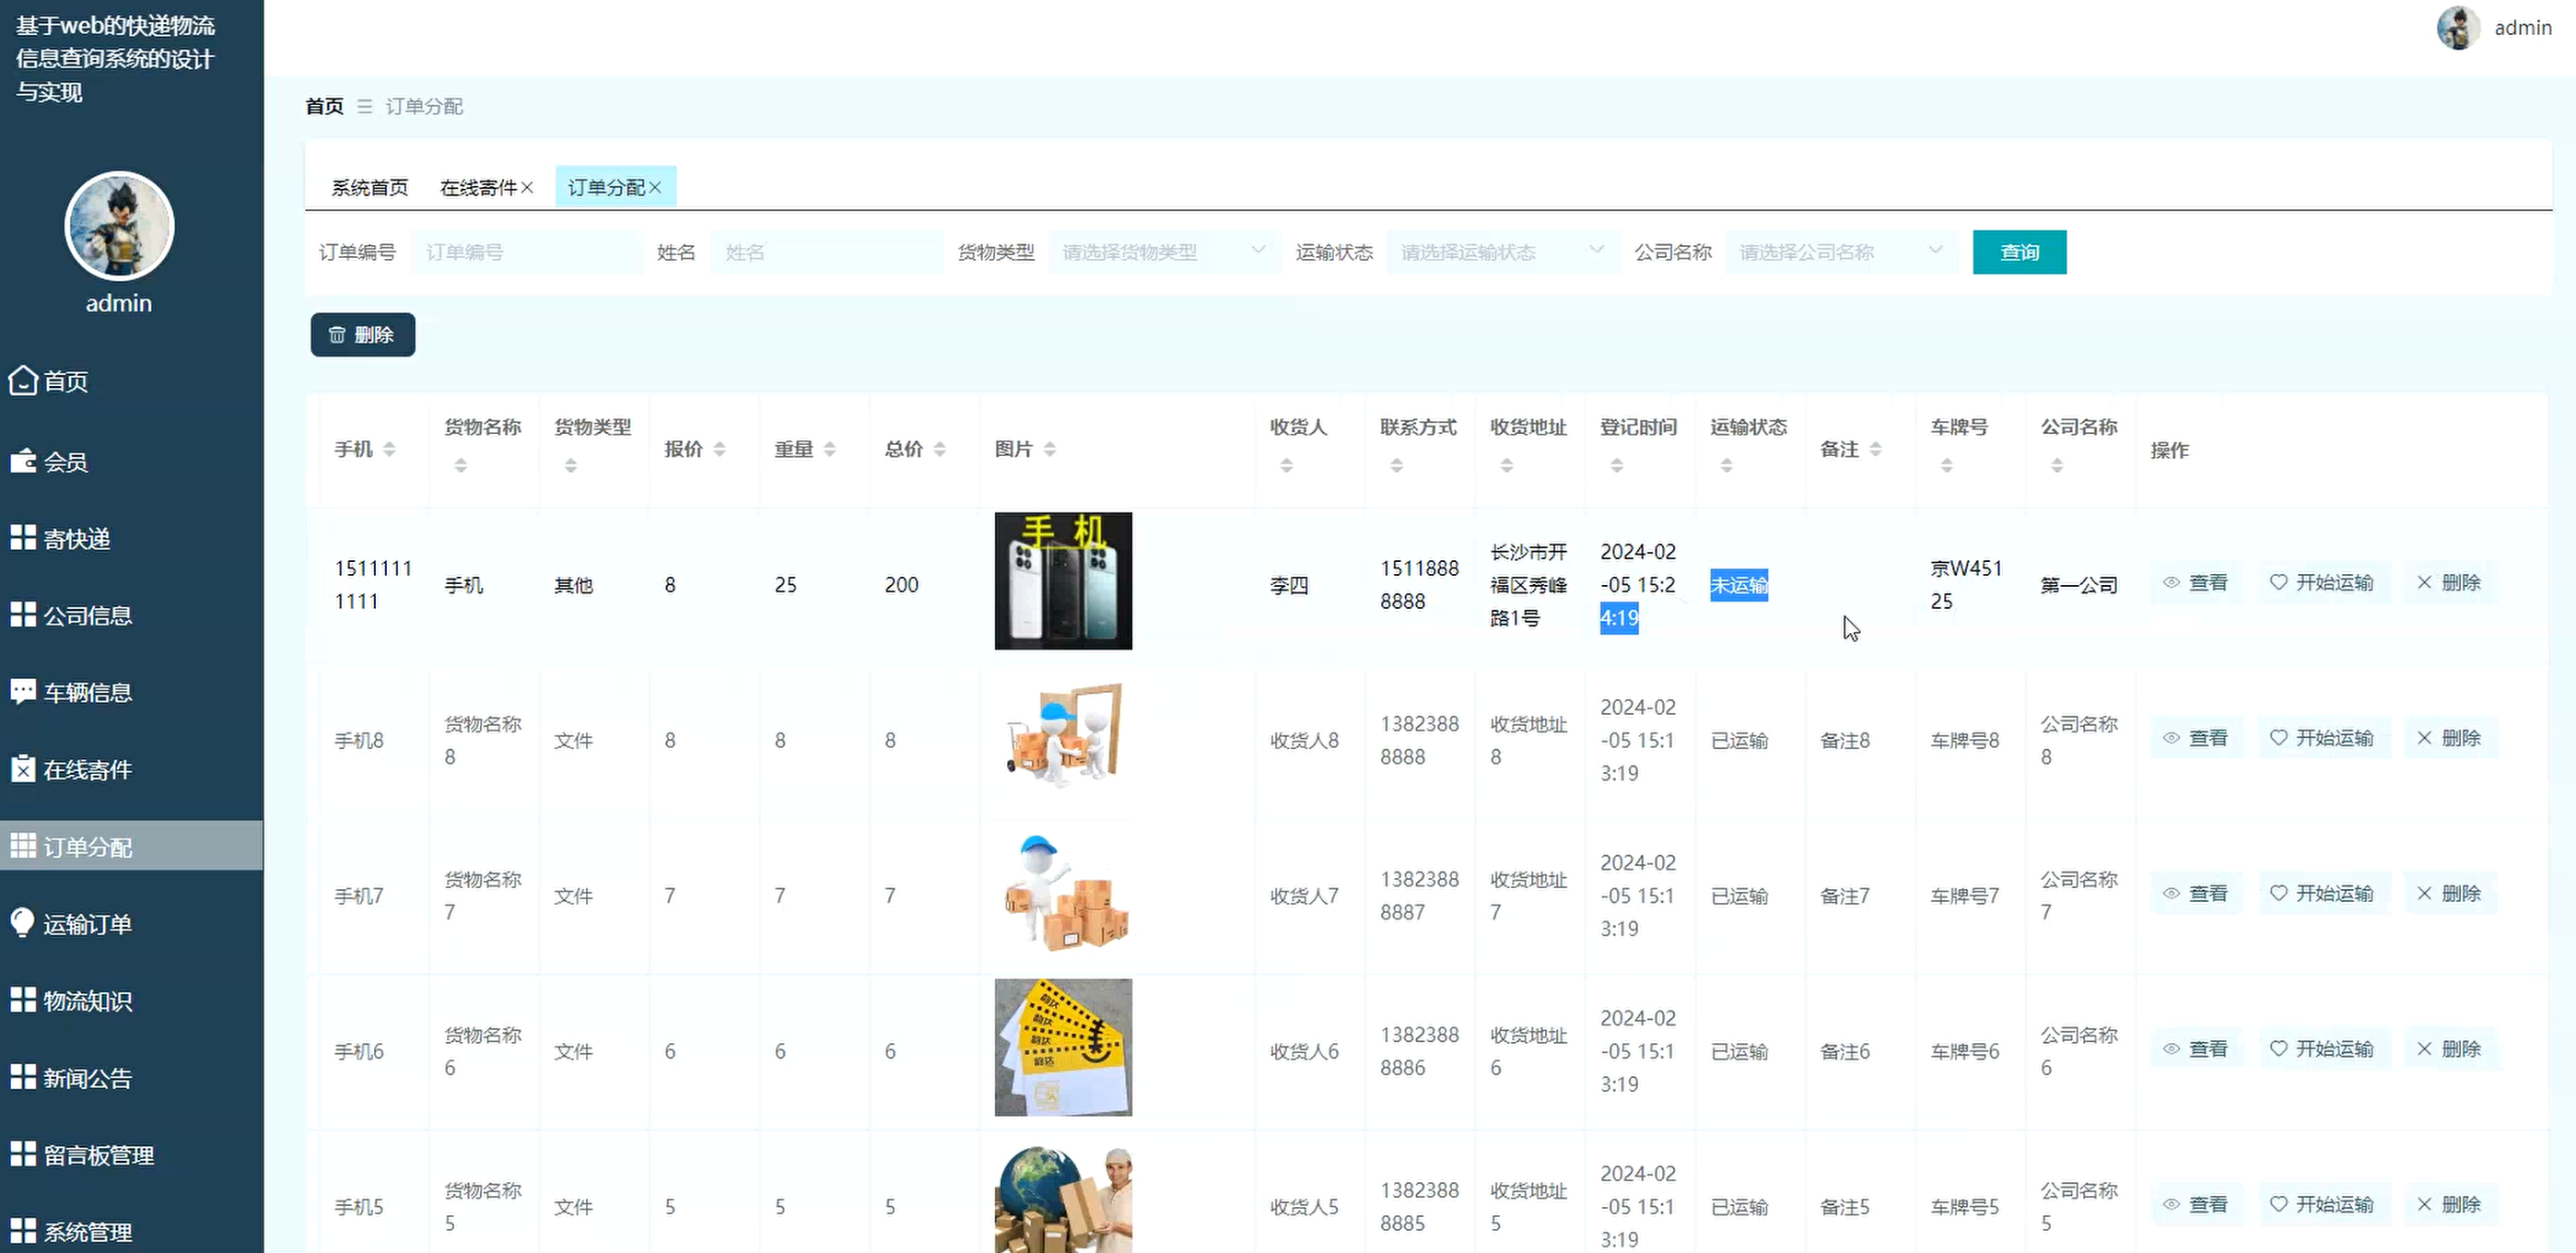Sort table by 登记时间 column
The height and width of the screenshot is (1253, 2576).
coord(1617,465)
